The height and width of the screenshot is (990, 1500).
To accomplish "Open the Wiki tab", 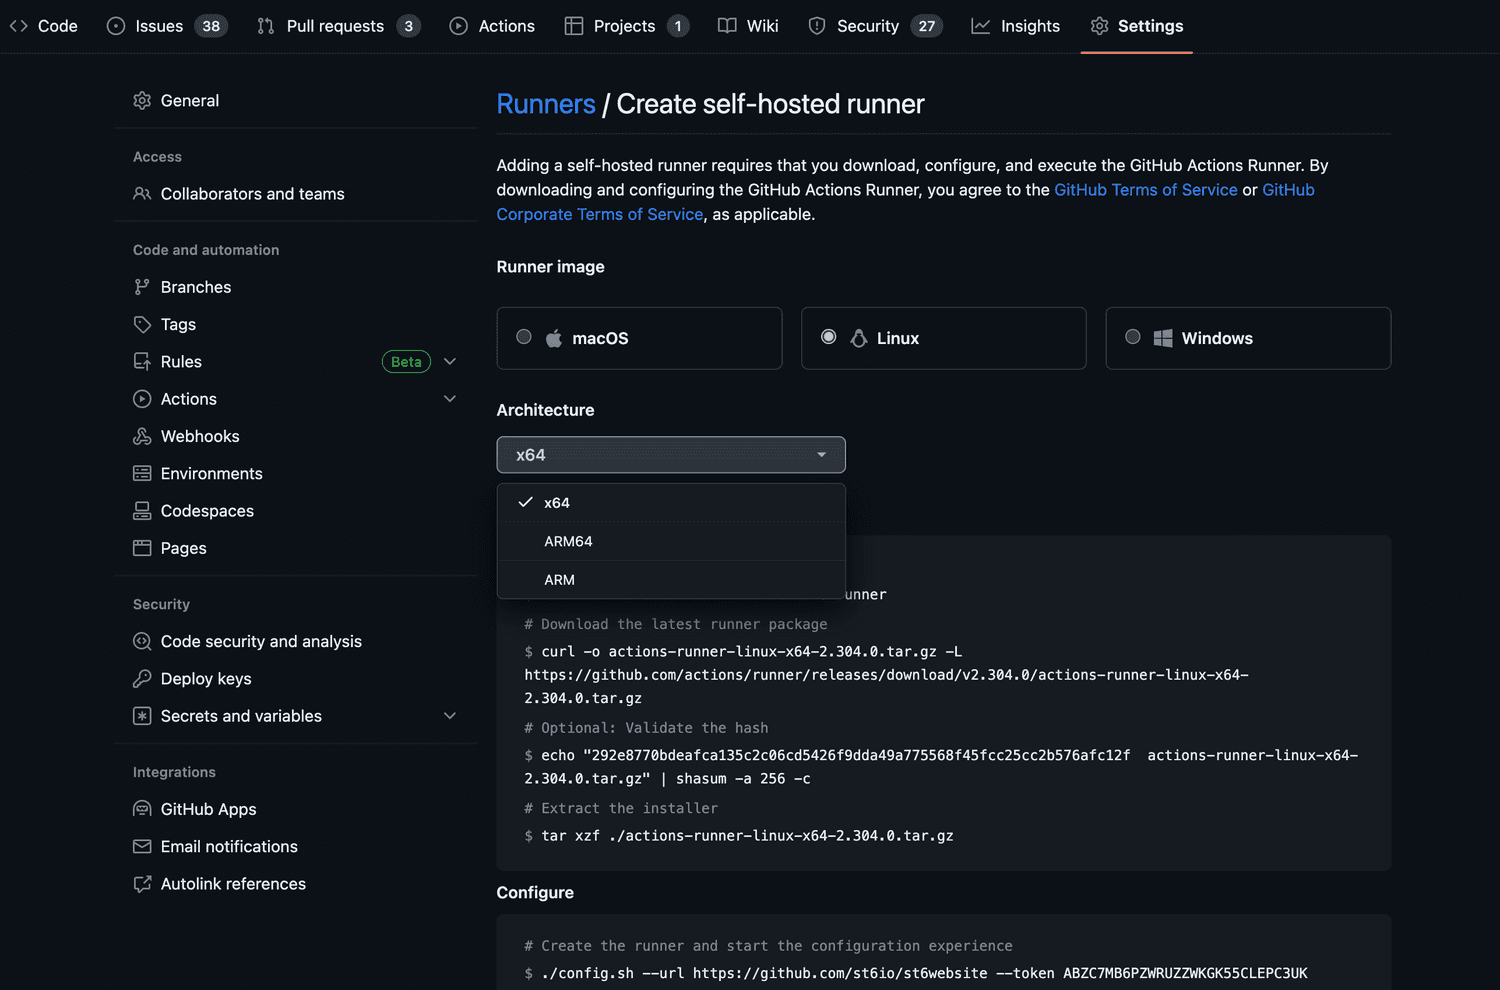I will point(748,26).
